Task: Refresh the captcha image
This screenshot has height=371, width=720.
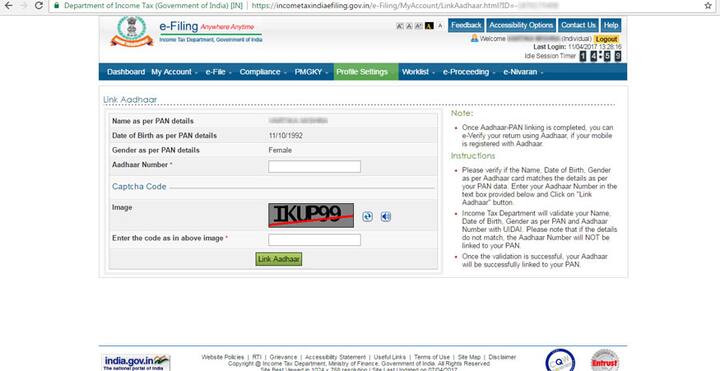Action: tap(367, 217)
